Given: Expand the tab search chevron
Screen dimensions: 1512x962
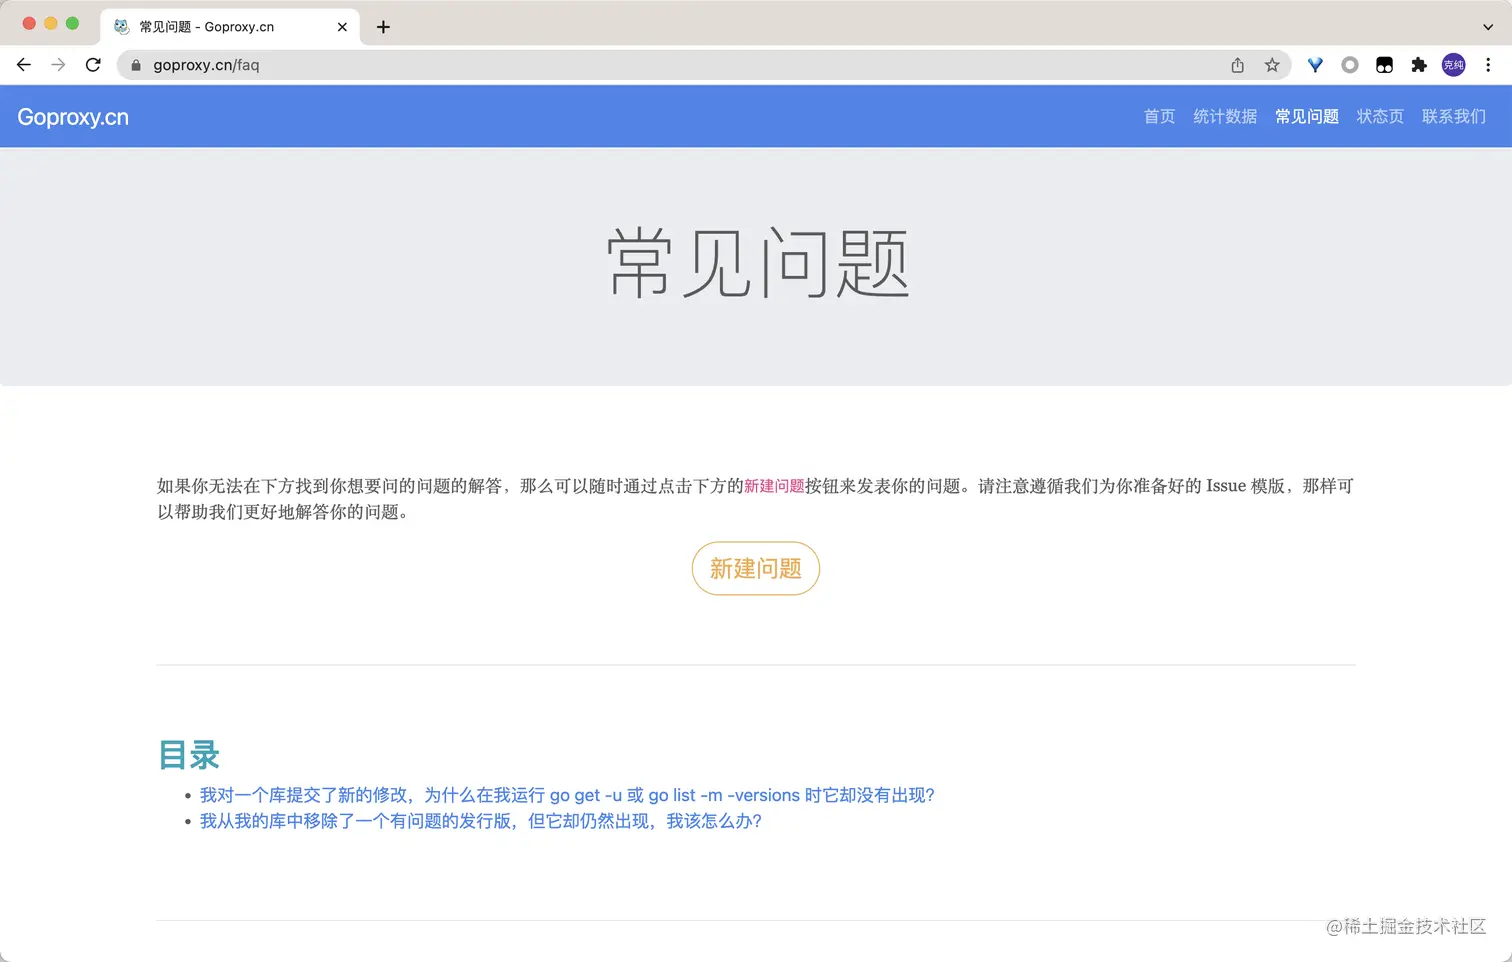Looking at the screenshot, I should 1488,27.
